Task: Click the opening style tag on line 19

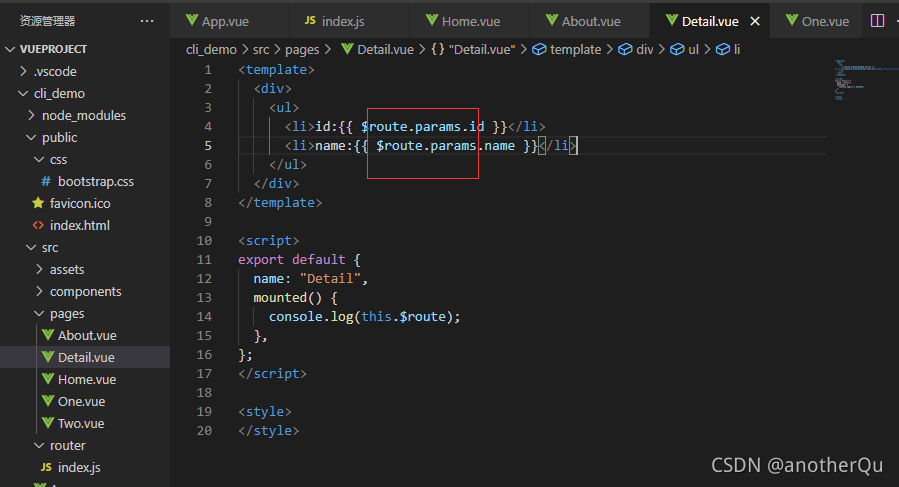Action: 265,412
